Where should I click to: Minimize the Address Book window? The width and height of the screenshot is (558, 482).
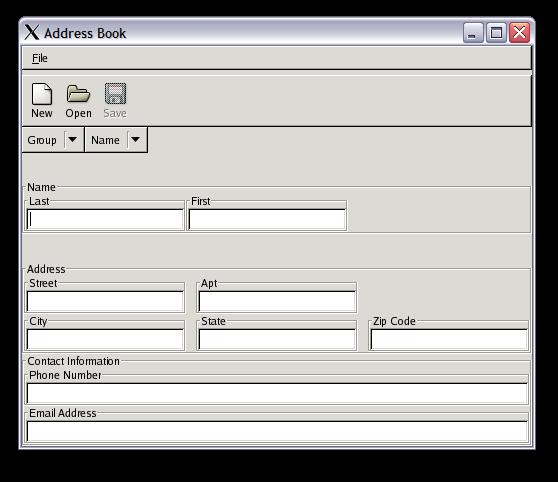pyautogui.click(x=473, y=33)
